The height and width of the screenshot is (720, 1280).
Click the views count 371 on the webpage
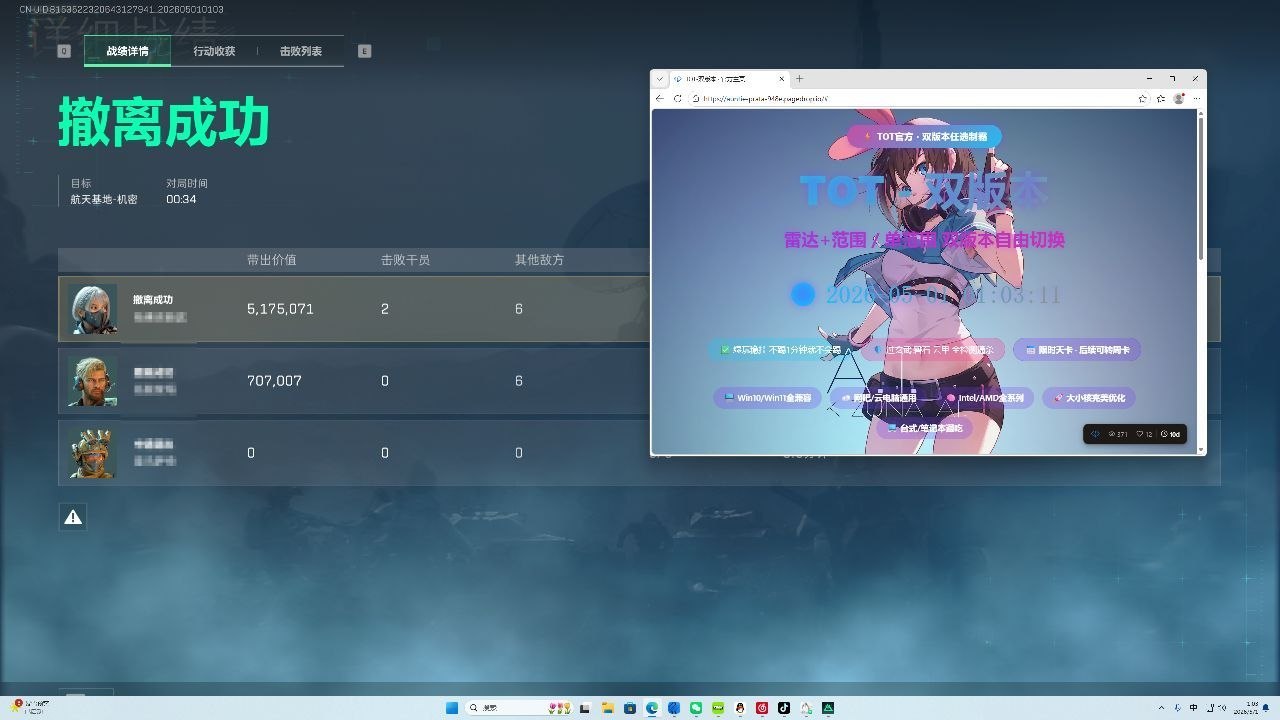1118,434
